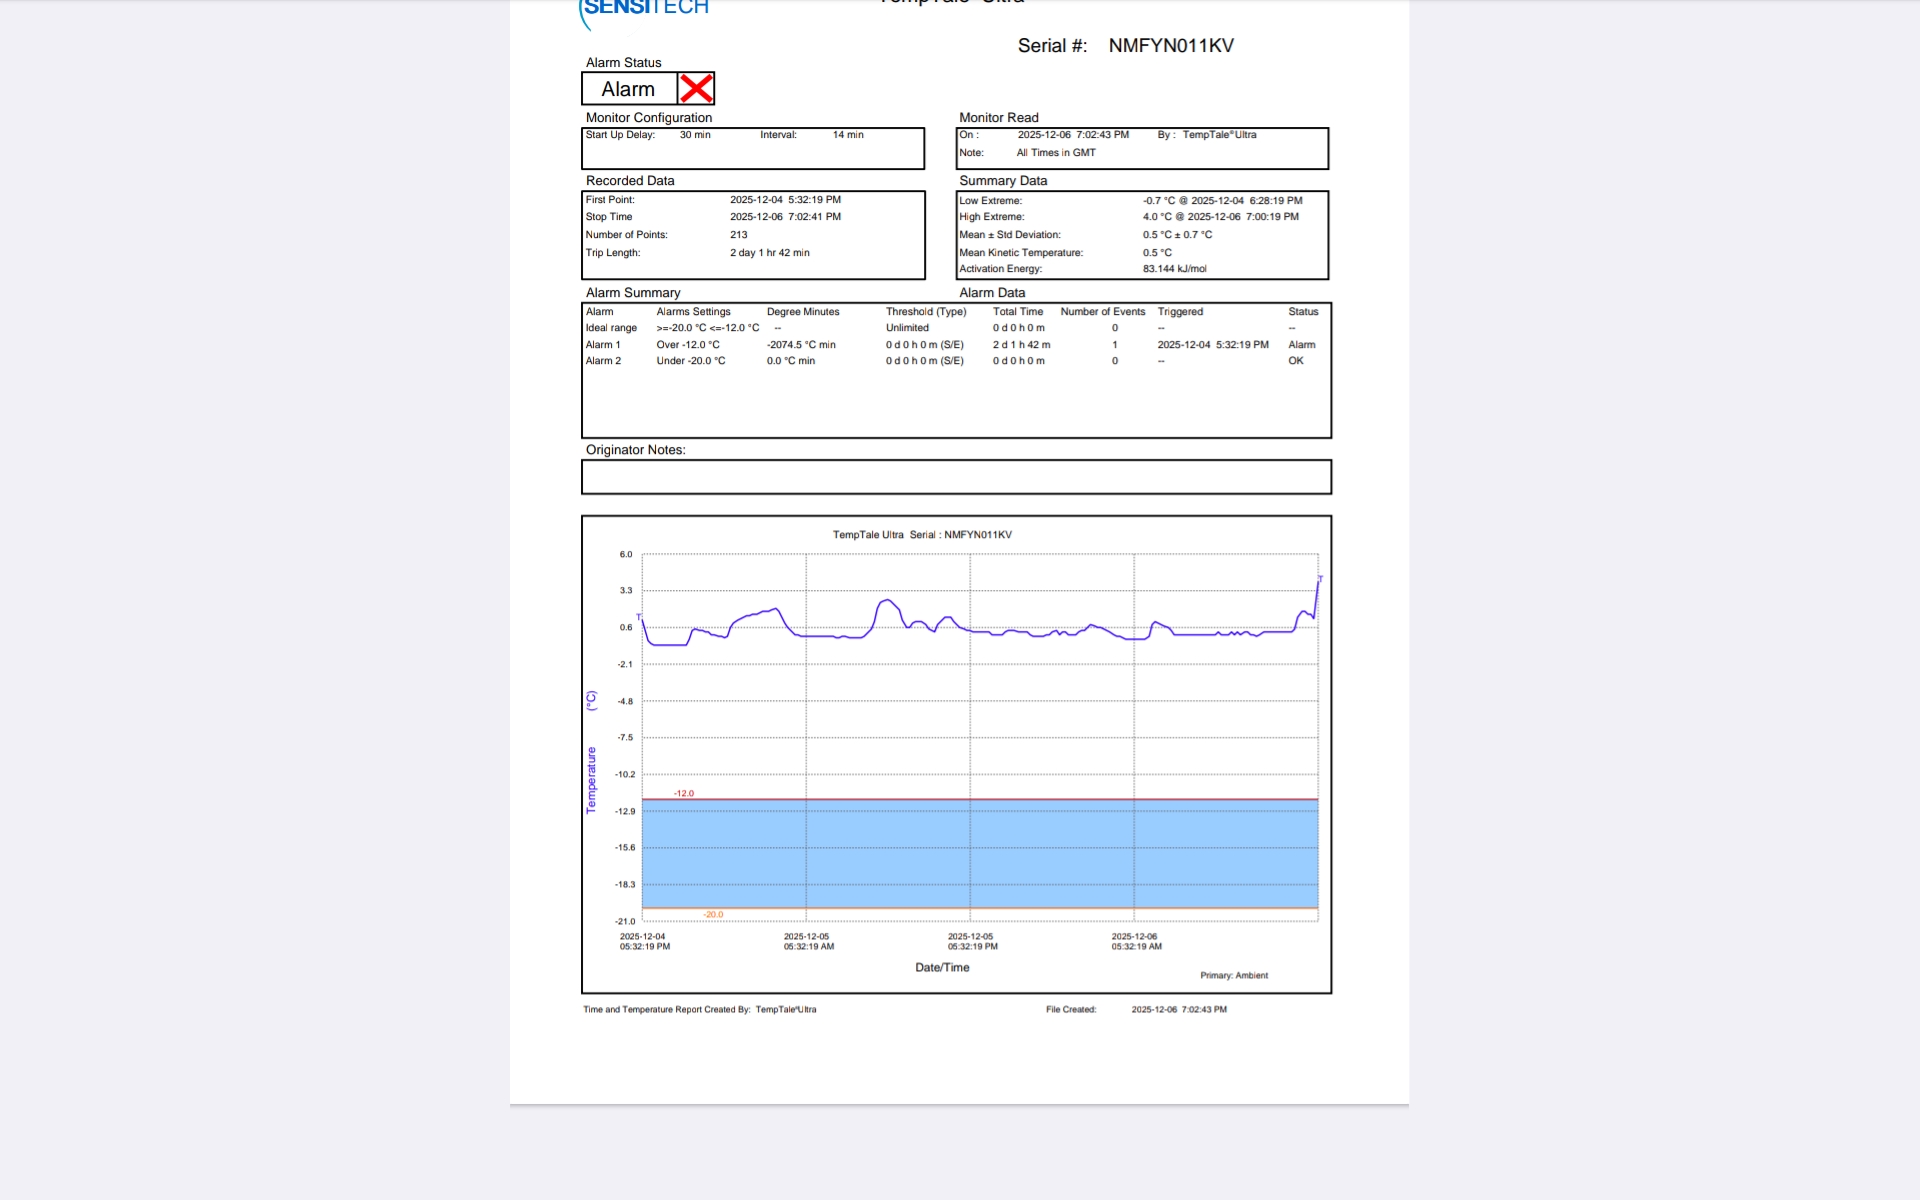The height and width of the screenshot is (1200, 1920).
Task: Click the Alarm status text box
Action: (x=629, y=89)
